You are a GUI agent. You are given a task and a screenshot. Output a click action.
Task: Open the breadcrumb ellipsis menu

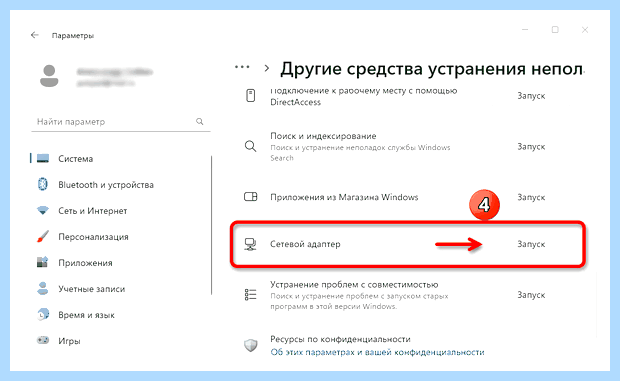pyautogui.click(x=242, y=67)
